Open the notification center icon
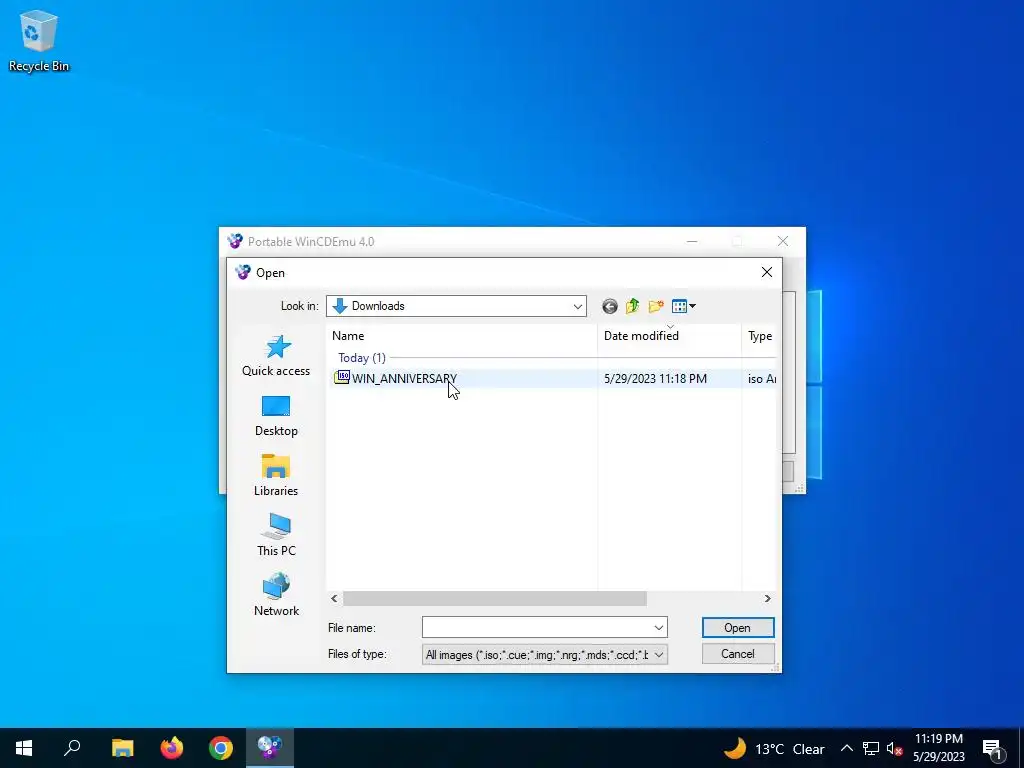Screen dimensions: 1024x768 (x=993, y=749)
